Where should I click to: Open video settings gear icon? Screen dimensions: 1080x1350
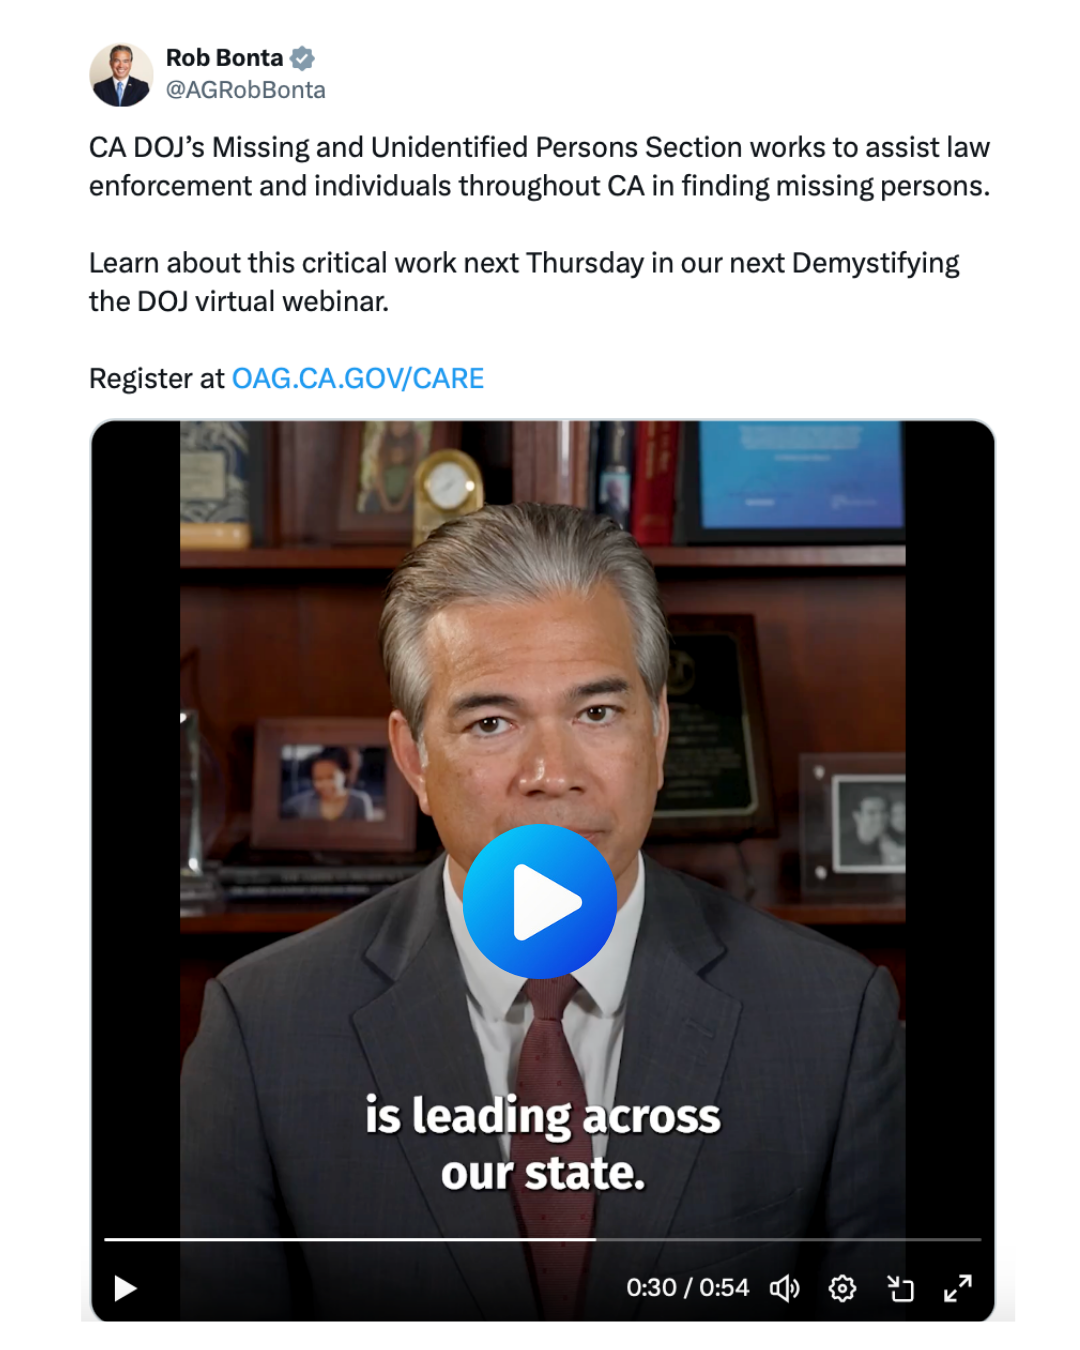(843, 1288)
